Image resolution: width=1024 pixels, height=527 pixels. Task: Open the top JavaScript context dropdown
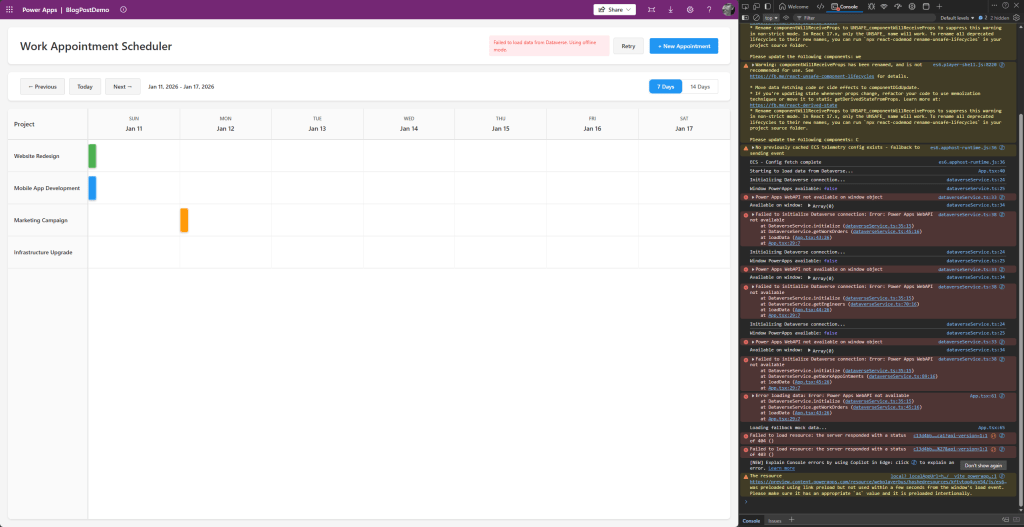pyautogui.click(x=772, y=18)
